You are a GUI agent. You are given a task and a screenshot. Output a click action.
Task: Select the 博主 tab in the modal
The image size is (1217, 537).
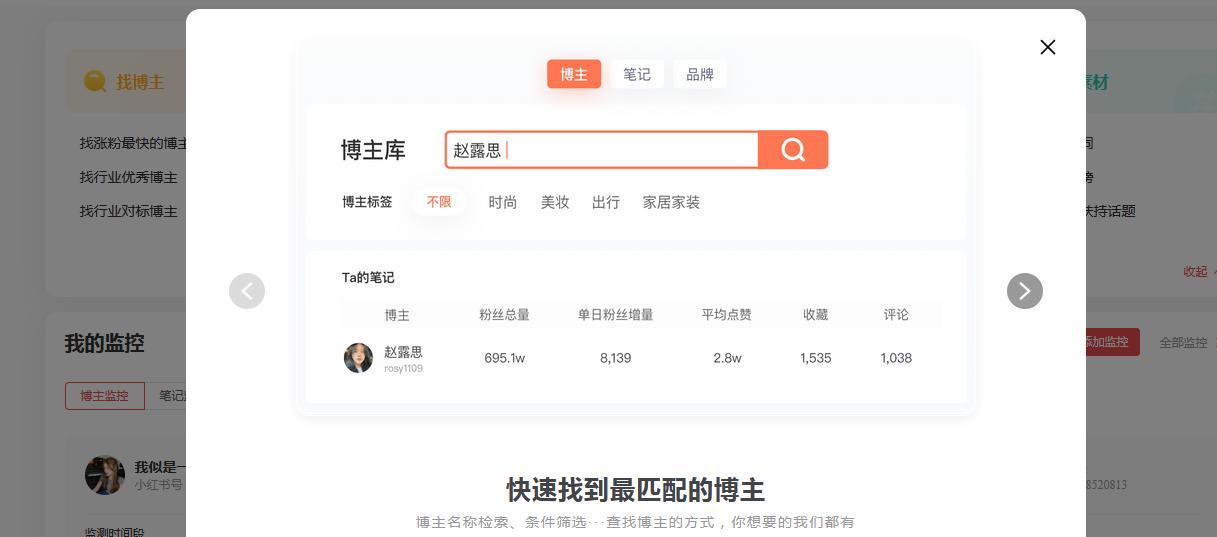[x=574, y=74]
